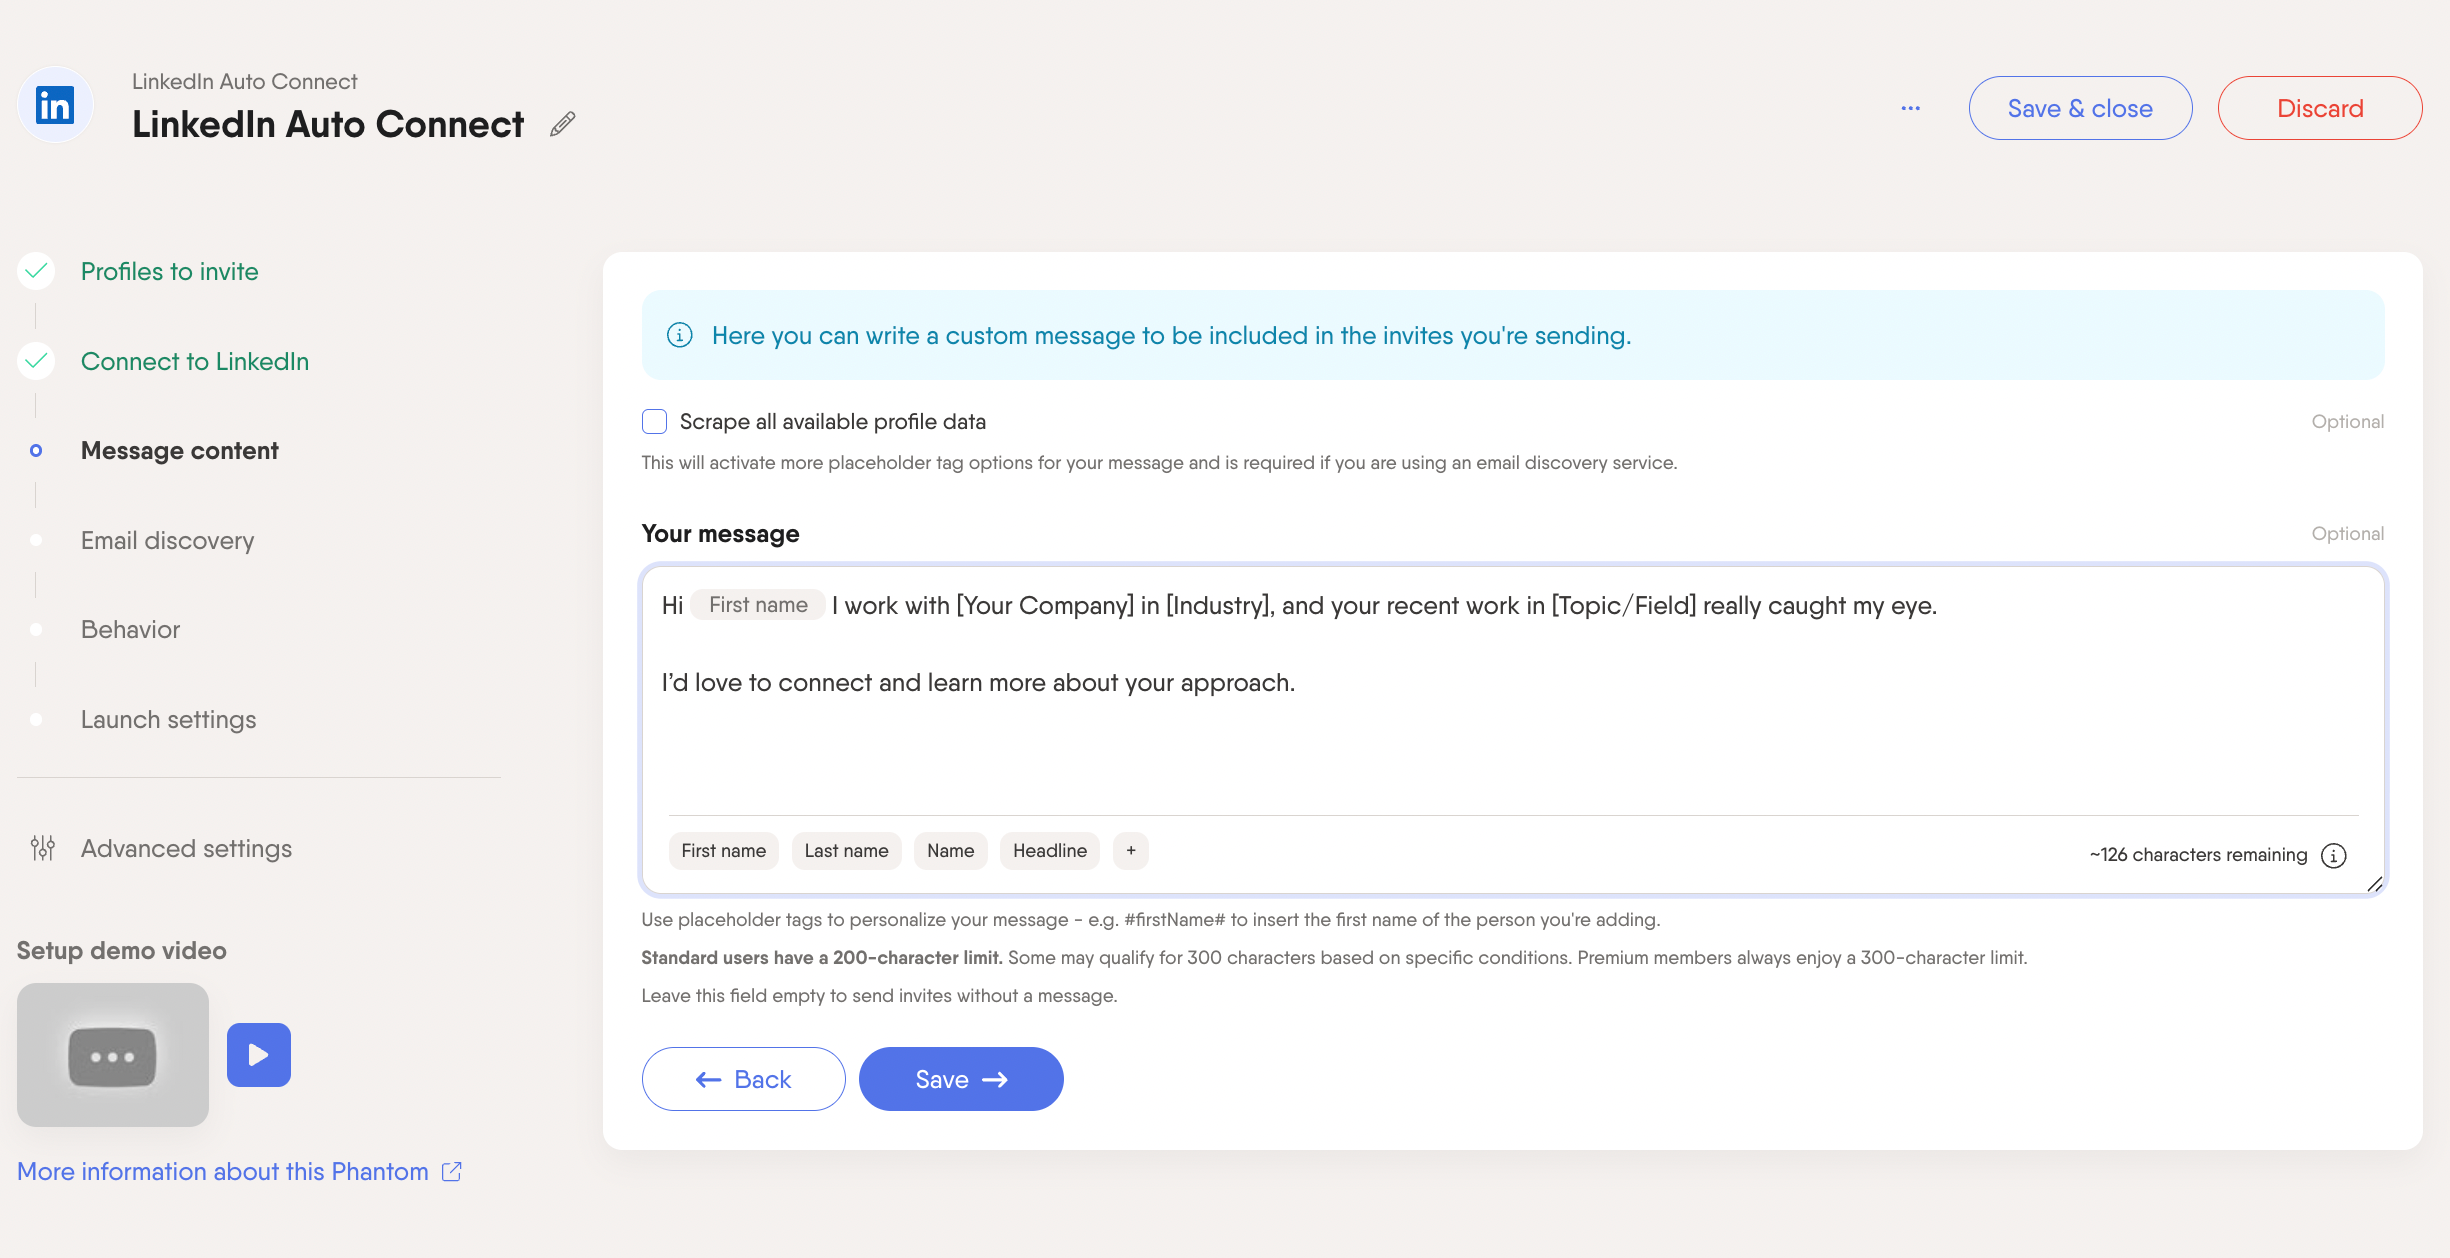Click the characters remaining info icon
Viewport: 2450px width, 1258px height.
click(2333, 855)
